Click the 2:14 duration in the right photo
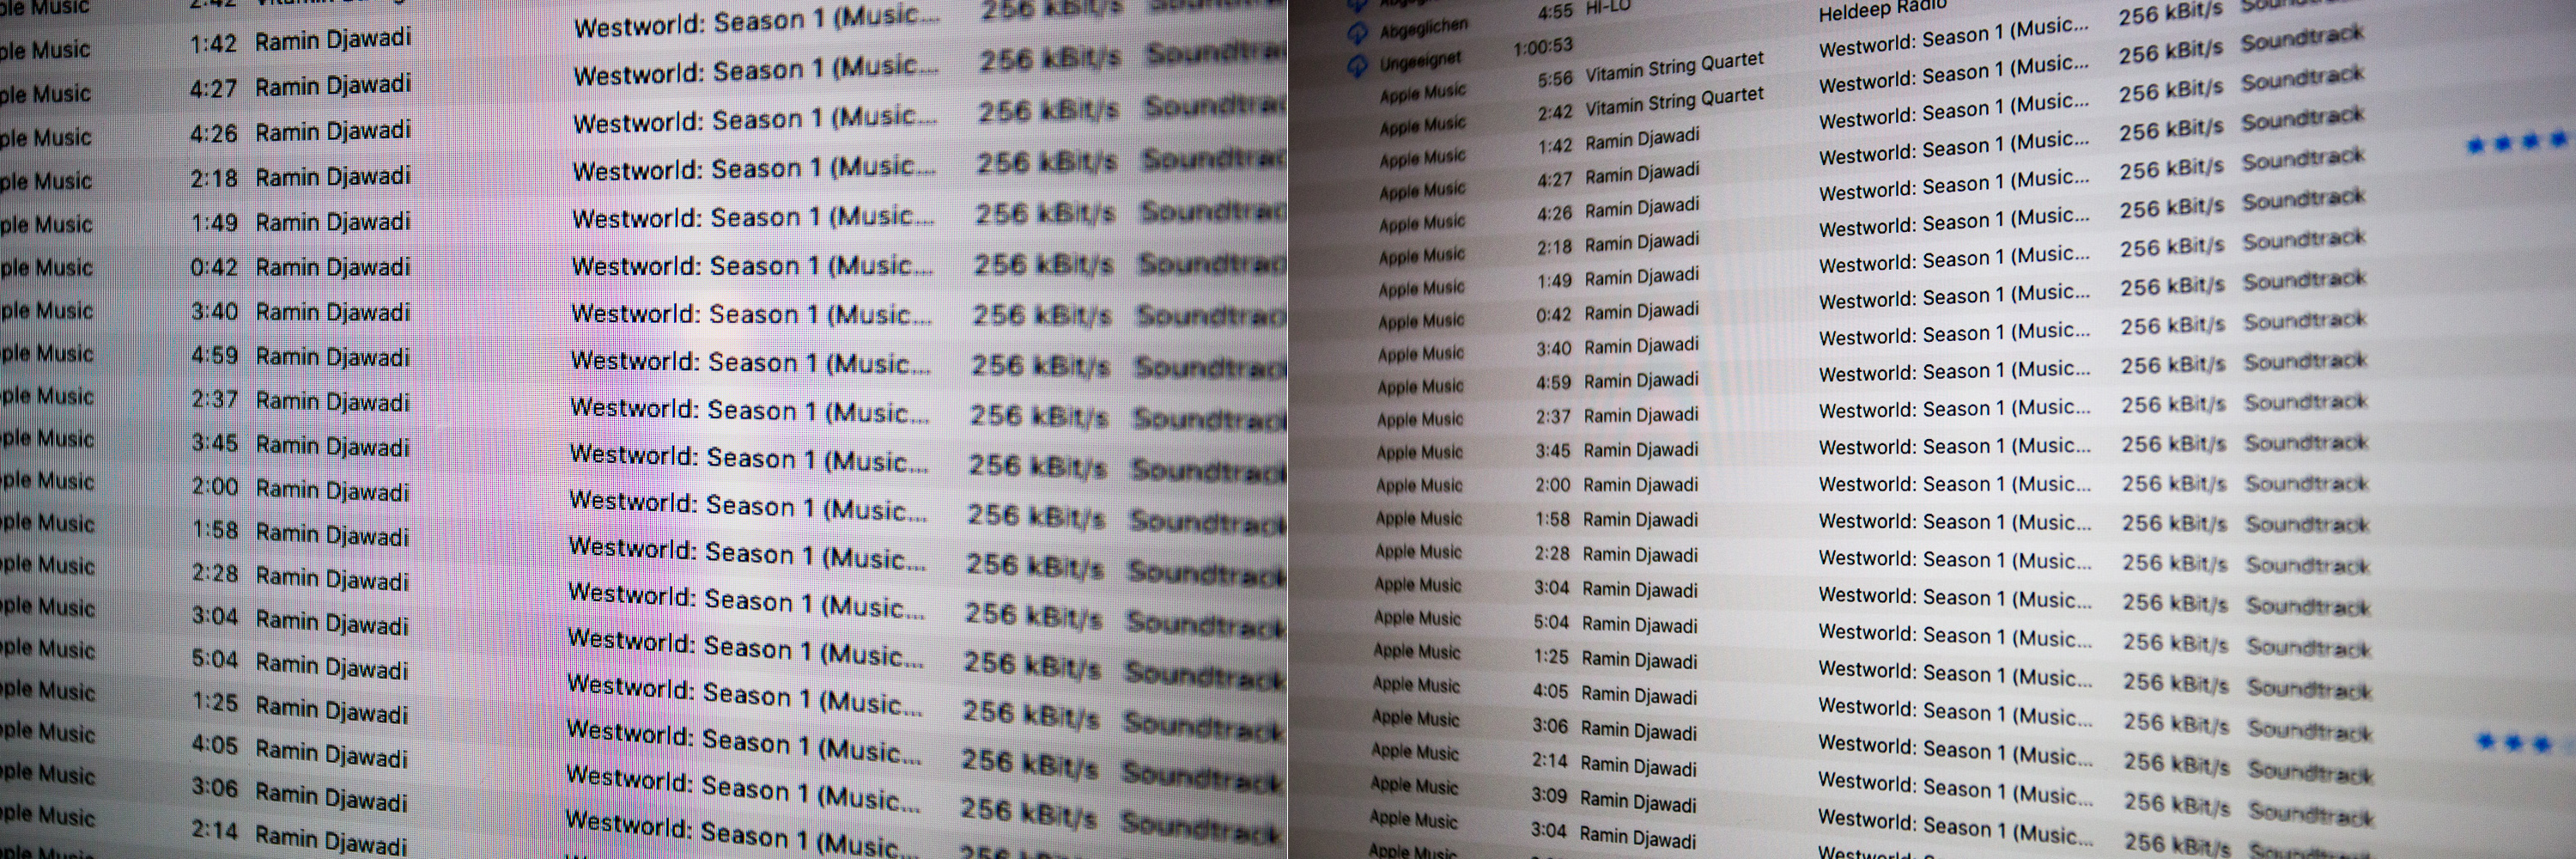Viewport: 2576px width, 859px height. 1549,761
